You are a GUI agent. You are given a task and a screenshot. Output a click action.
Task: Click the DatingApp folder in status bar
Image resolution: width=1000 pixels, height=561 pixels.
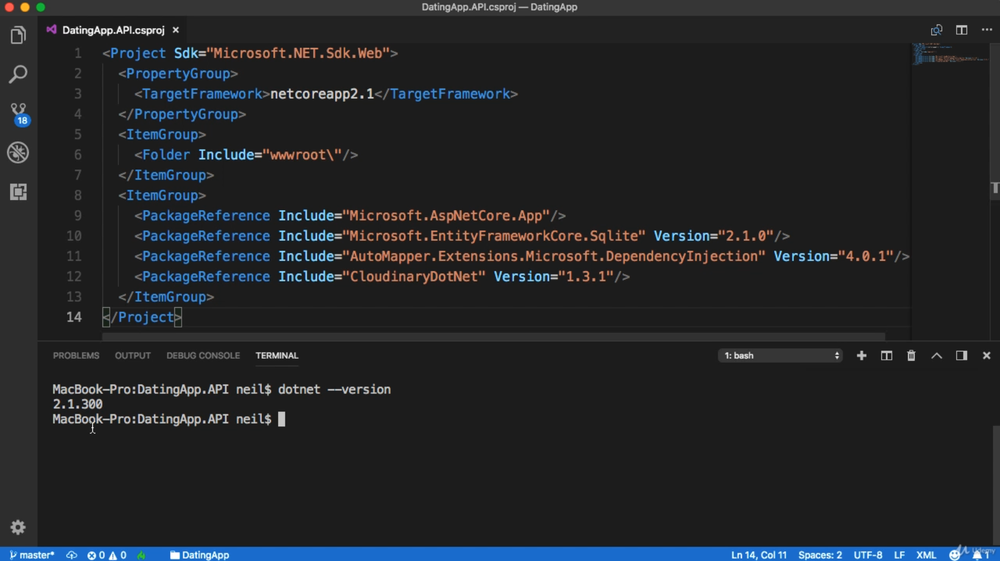(199, 555)
